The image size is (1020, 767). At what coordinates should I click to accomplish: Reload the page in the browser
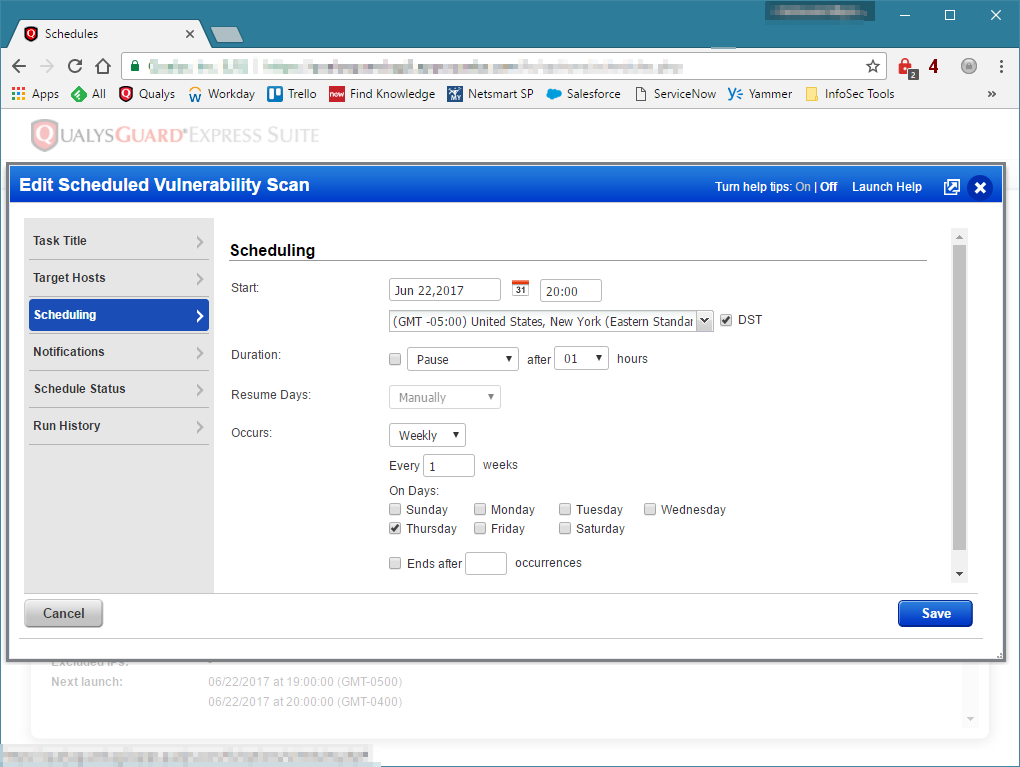tap(75, 66)
